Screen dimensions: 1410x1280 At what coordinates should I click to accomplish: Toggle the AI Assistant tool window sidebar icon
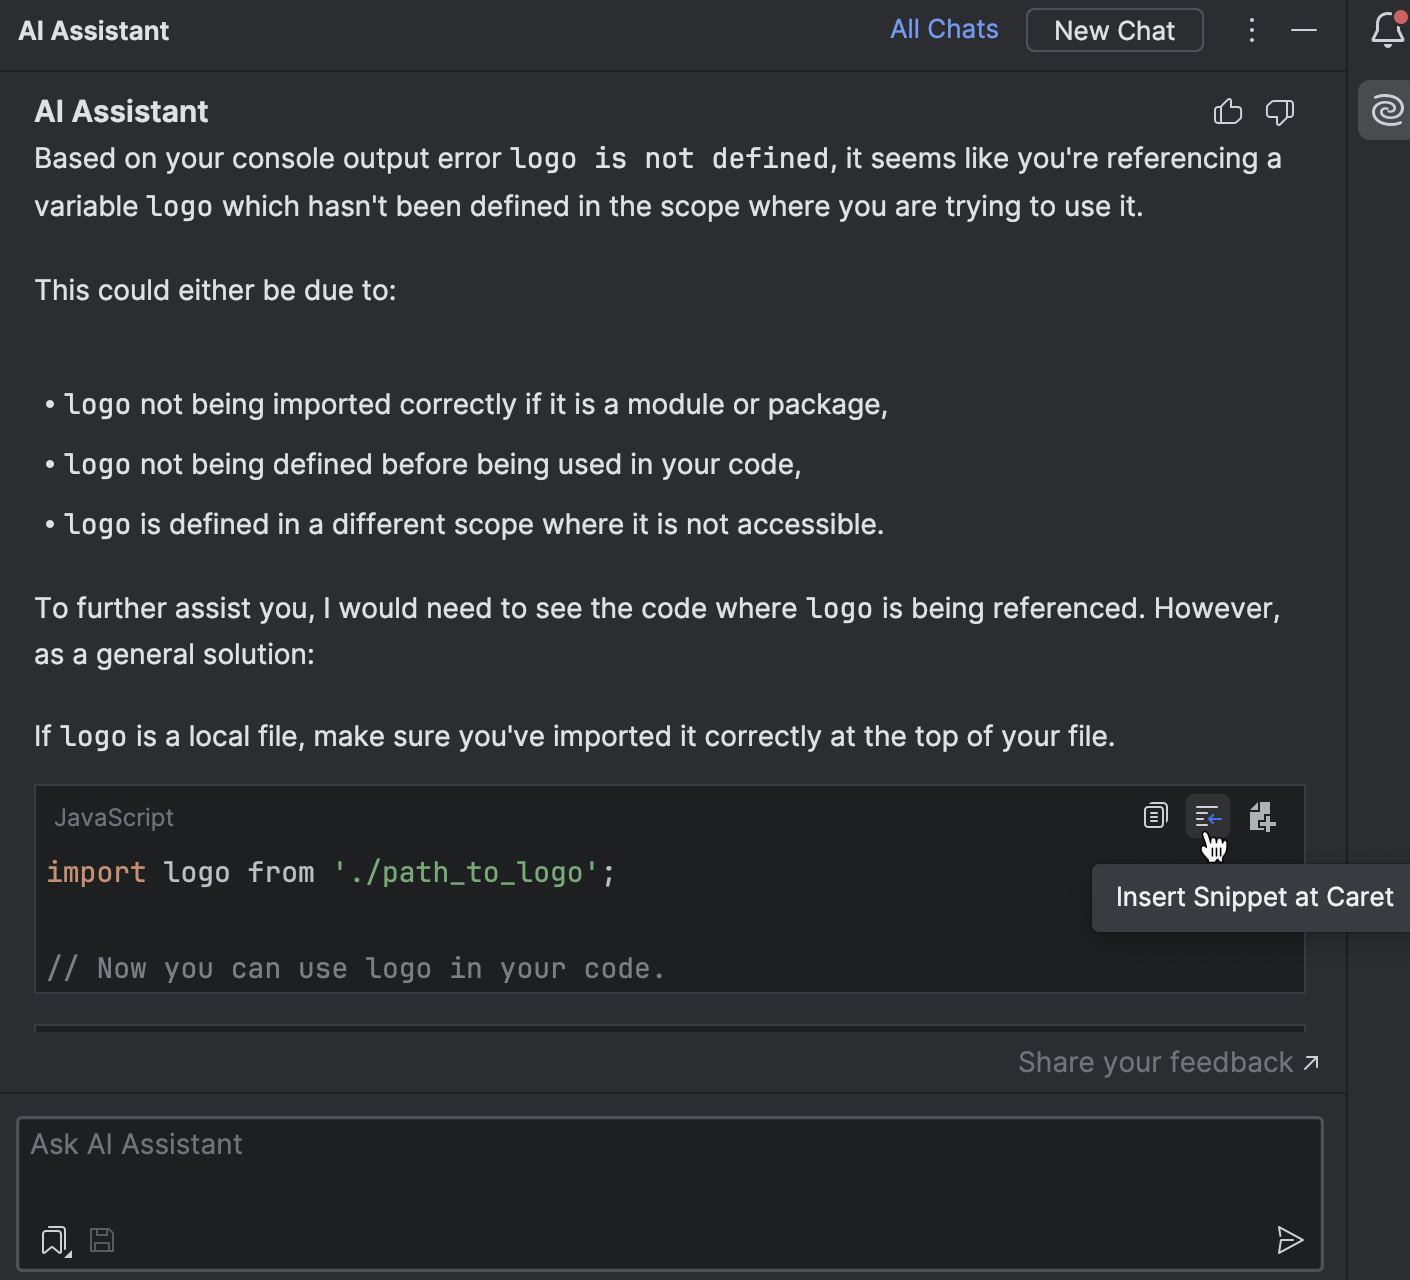pyautogui.click(x=1387, y=110)
